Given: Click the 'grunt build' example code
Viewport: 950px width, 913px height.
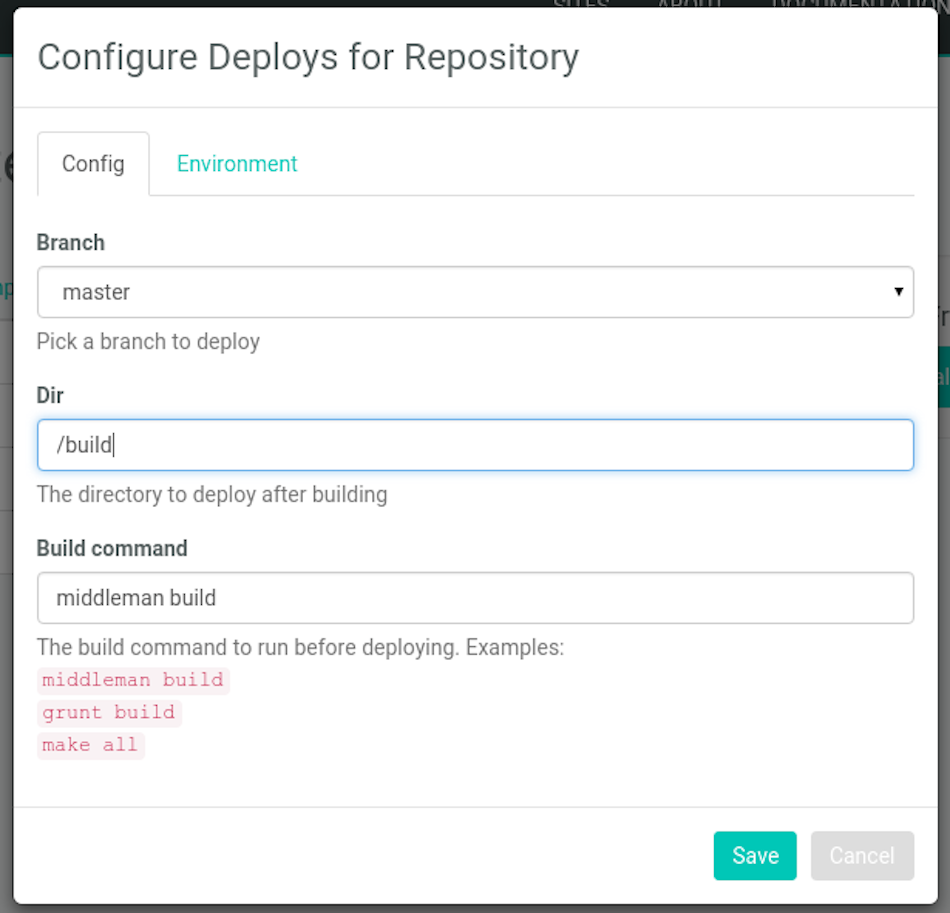Looking at the screenshot, I should pos(109,712).
